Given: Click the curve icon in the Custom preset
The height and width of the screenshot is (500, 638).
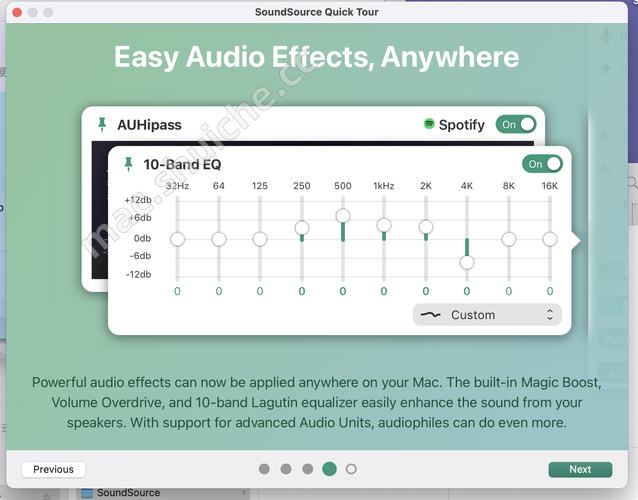Looking at the screenshot, I should click(430, 314).
